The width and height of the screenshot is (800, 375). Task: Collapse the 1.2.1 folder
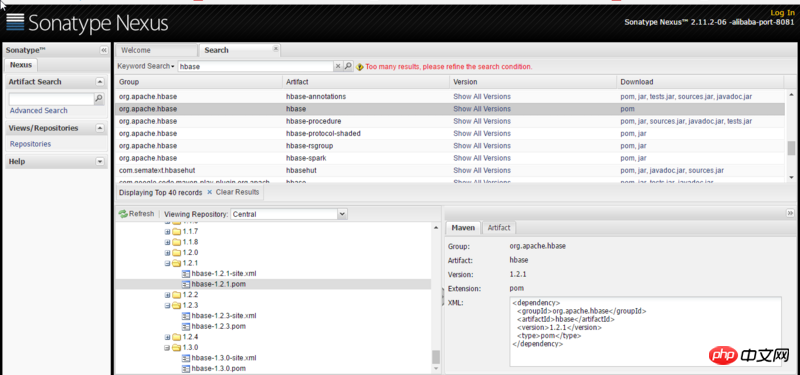[x=167, y=263]
